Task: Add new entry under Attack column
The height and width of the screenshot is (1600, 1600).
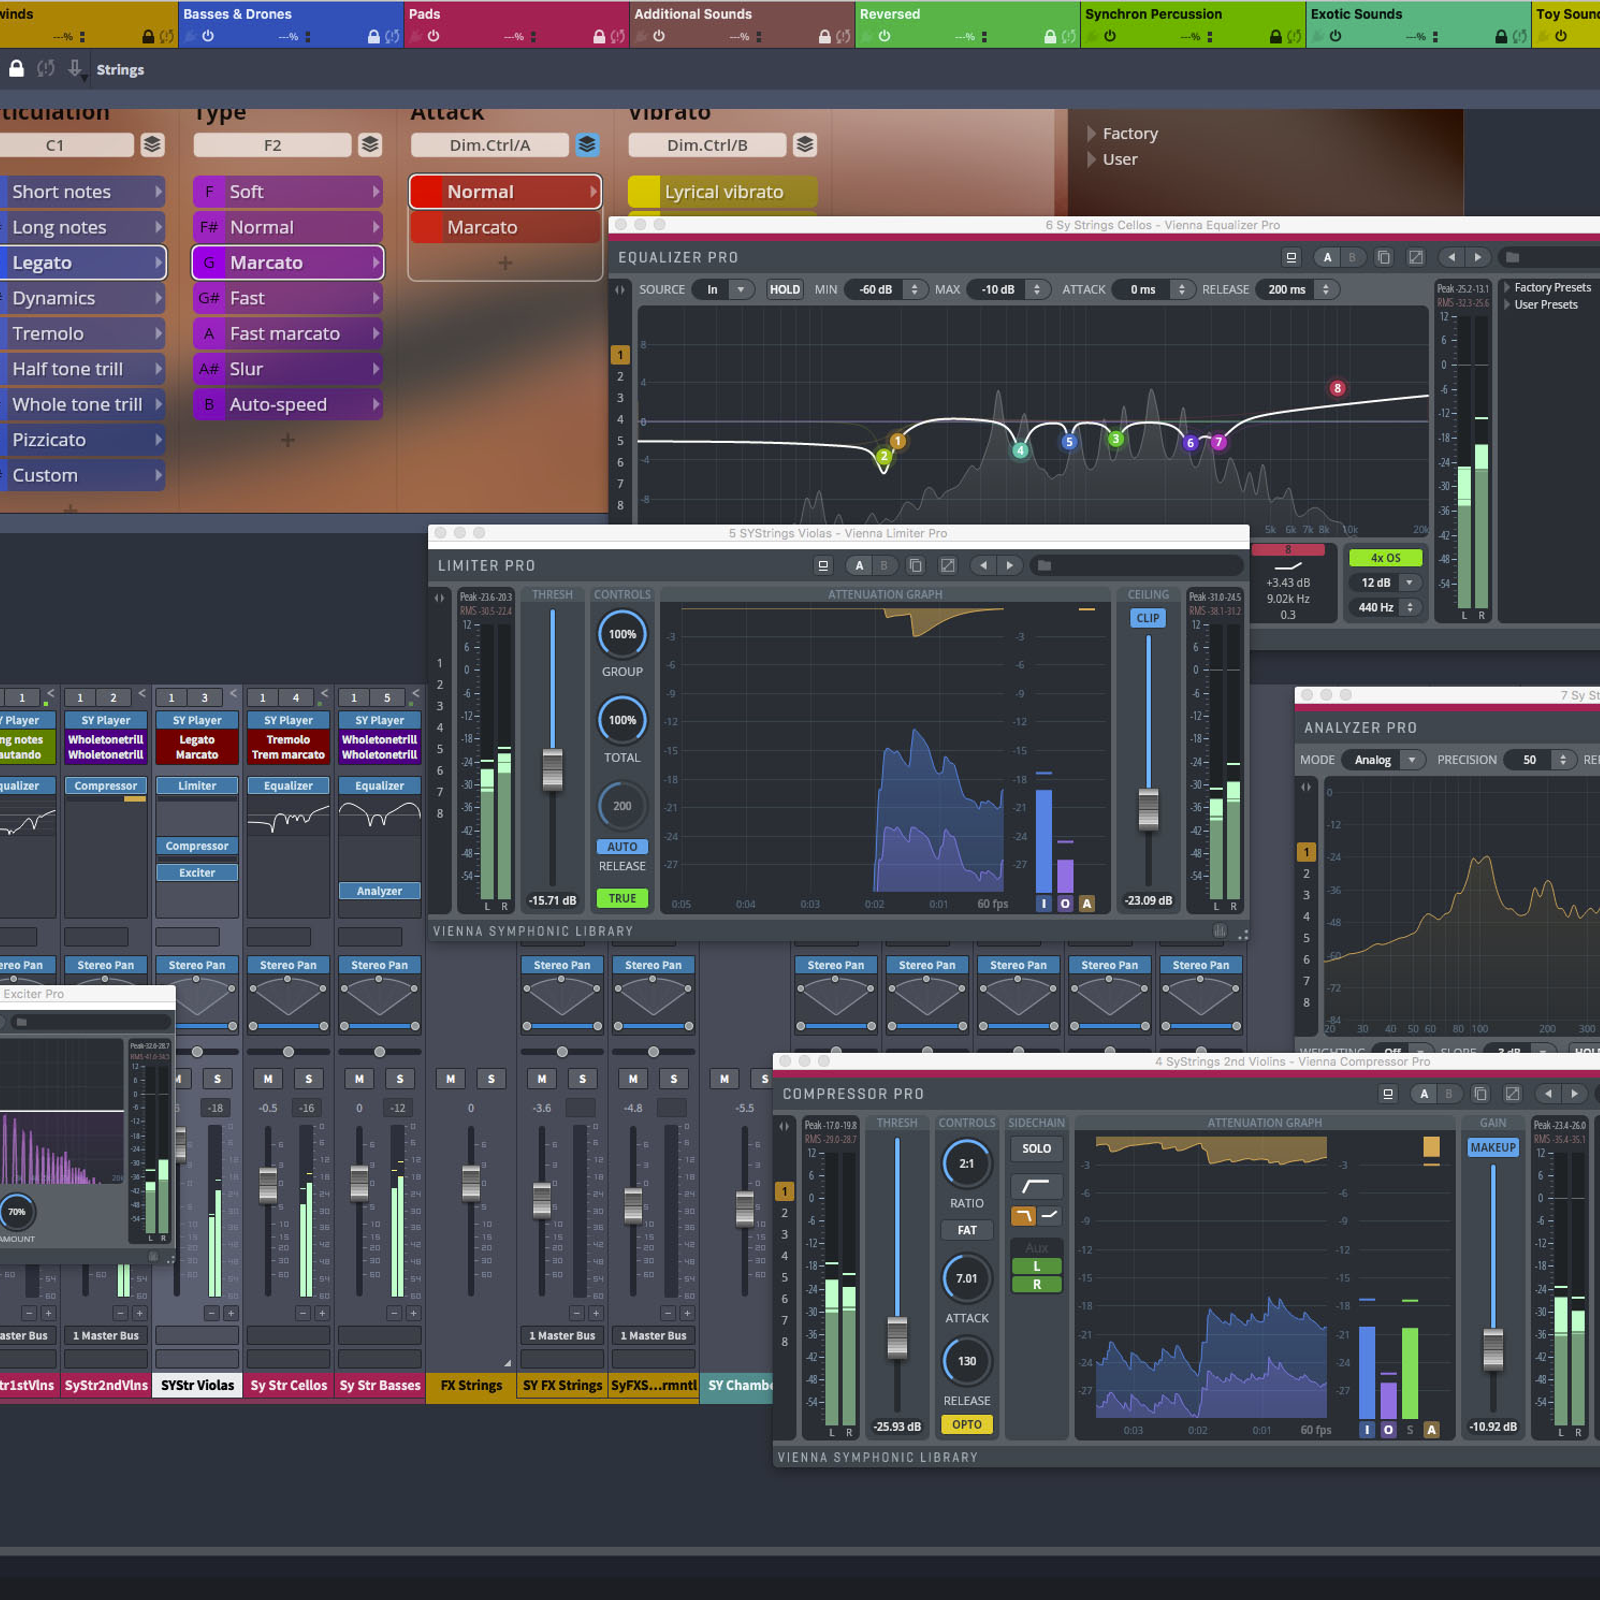Action: 505,263
